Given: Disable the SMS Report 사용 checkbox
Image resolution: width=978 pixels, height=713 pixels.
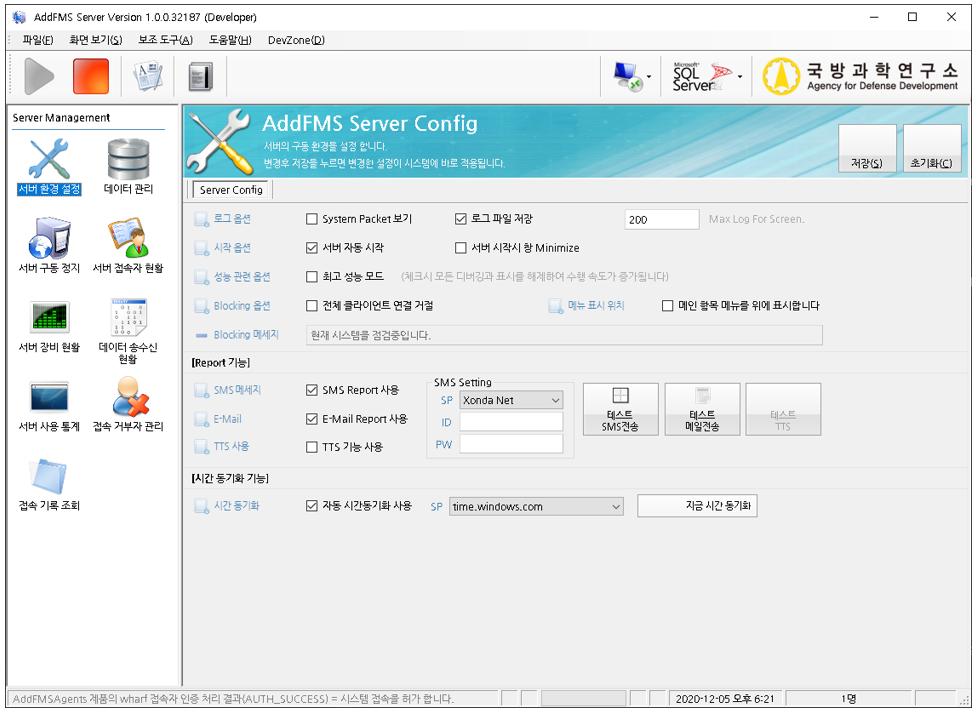Looking at the screenshot, I should tap(312, 390).
